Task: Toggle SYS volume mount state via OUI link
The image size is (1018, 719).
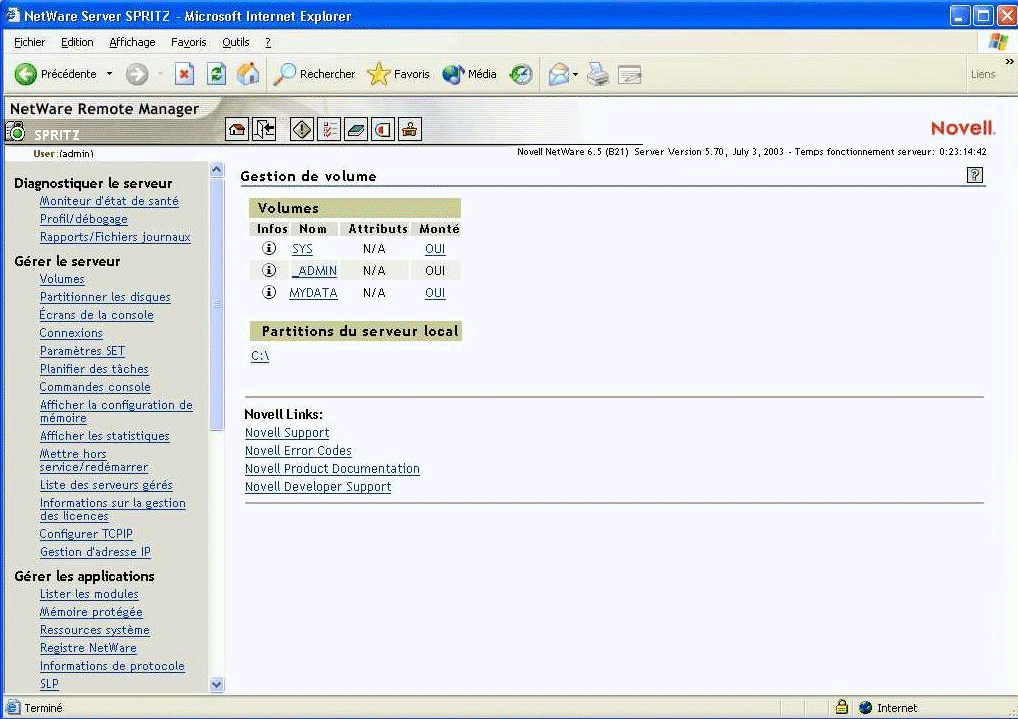Action: [x=435, y=248]
